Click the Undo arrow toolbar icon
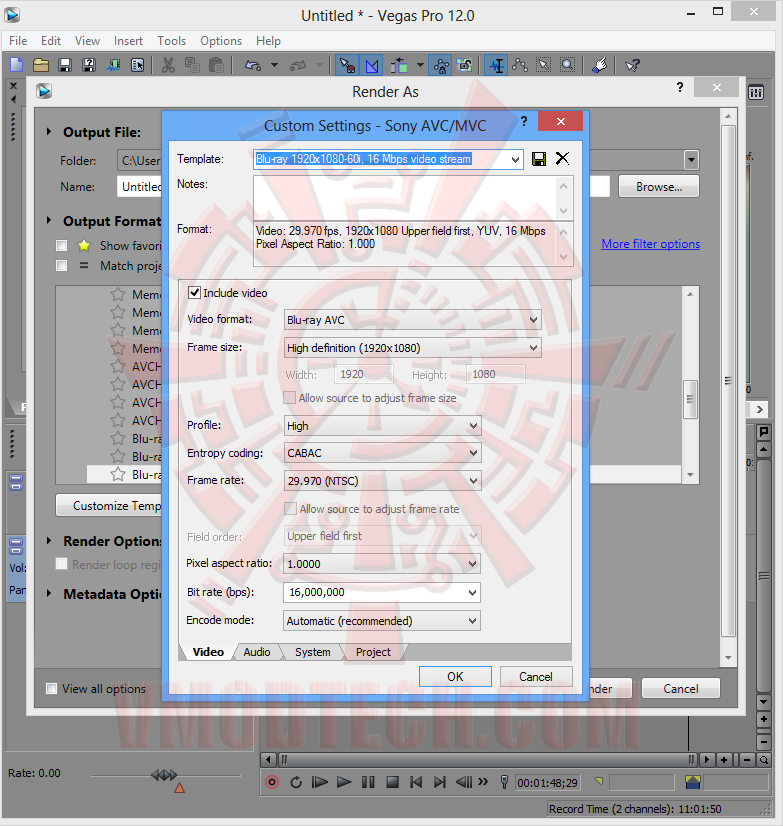The height and width of the screenshot is (826, 783). 253,65
